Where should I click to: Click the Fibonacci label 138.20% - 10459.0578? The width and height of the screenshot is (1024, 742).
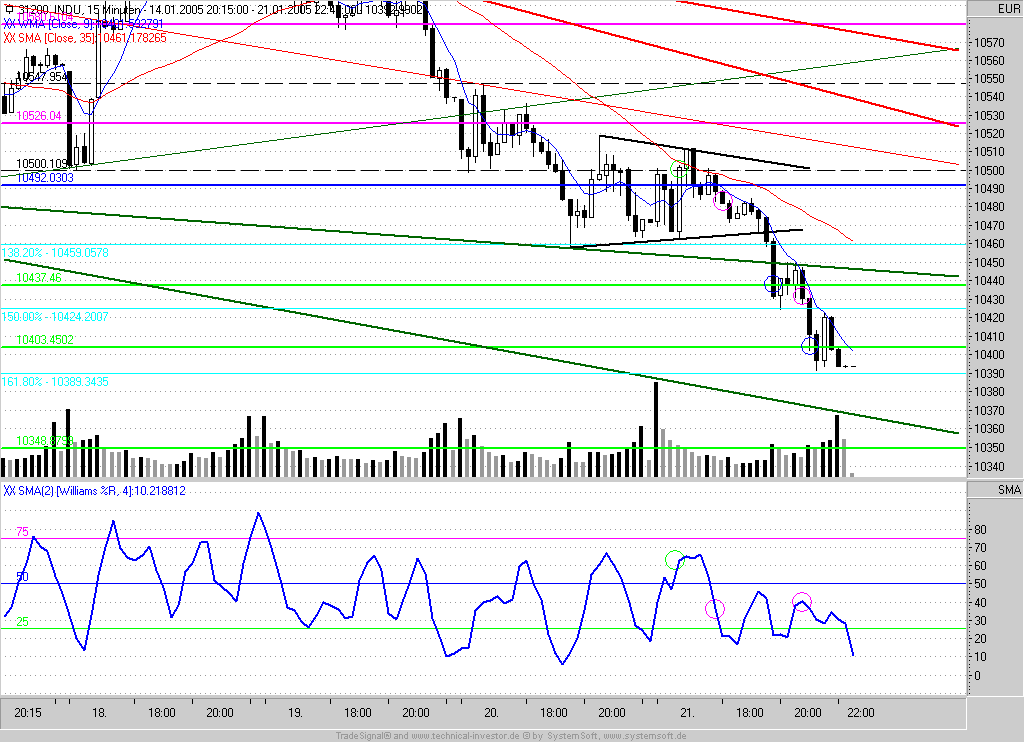click(x=55, y=252)
